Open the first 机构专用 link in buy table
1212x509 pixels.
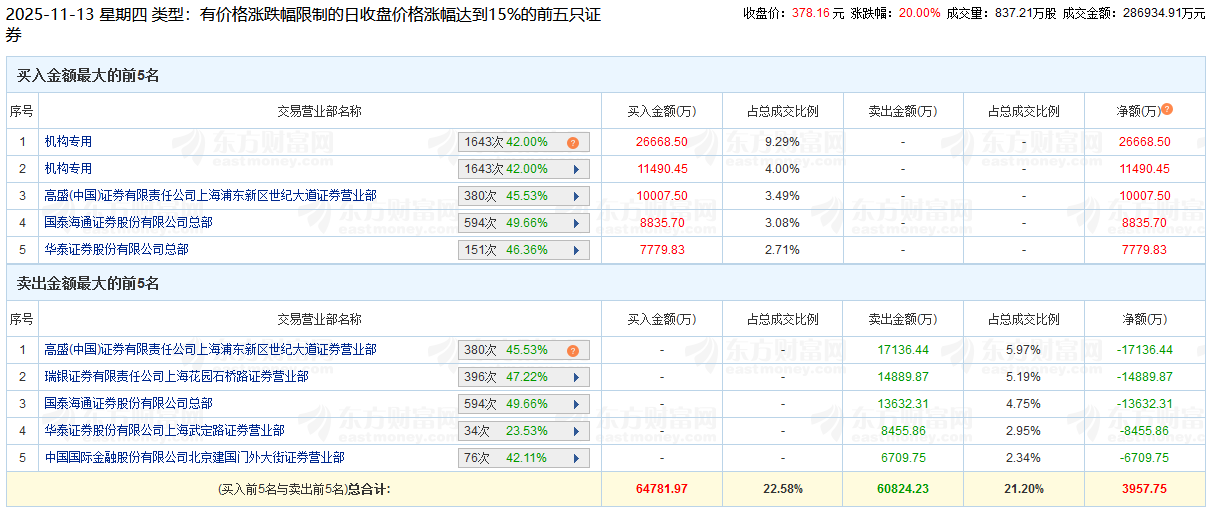pyautogui.click(x=68, y=142)
